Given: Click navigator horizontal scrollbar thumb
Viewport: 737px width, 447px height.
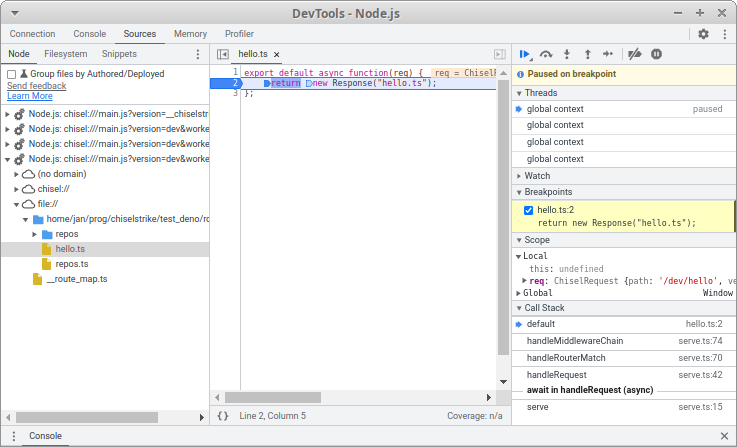Looking at the screenshot, I should point(87,417).
